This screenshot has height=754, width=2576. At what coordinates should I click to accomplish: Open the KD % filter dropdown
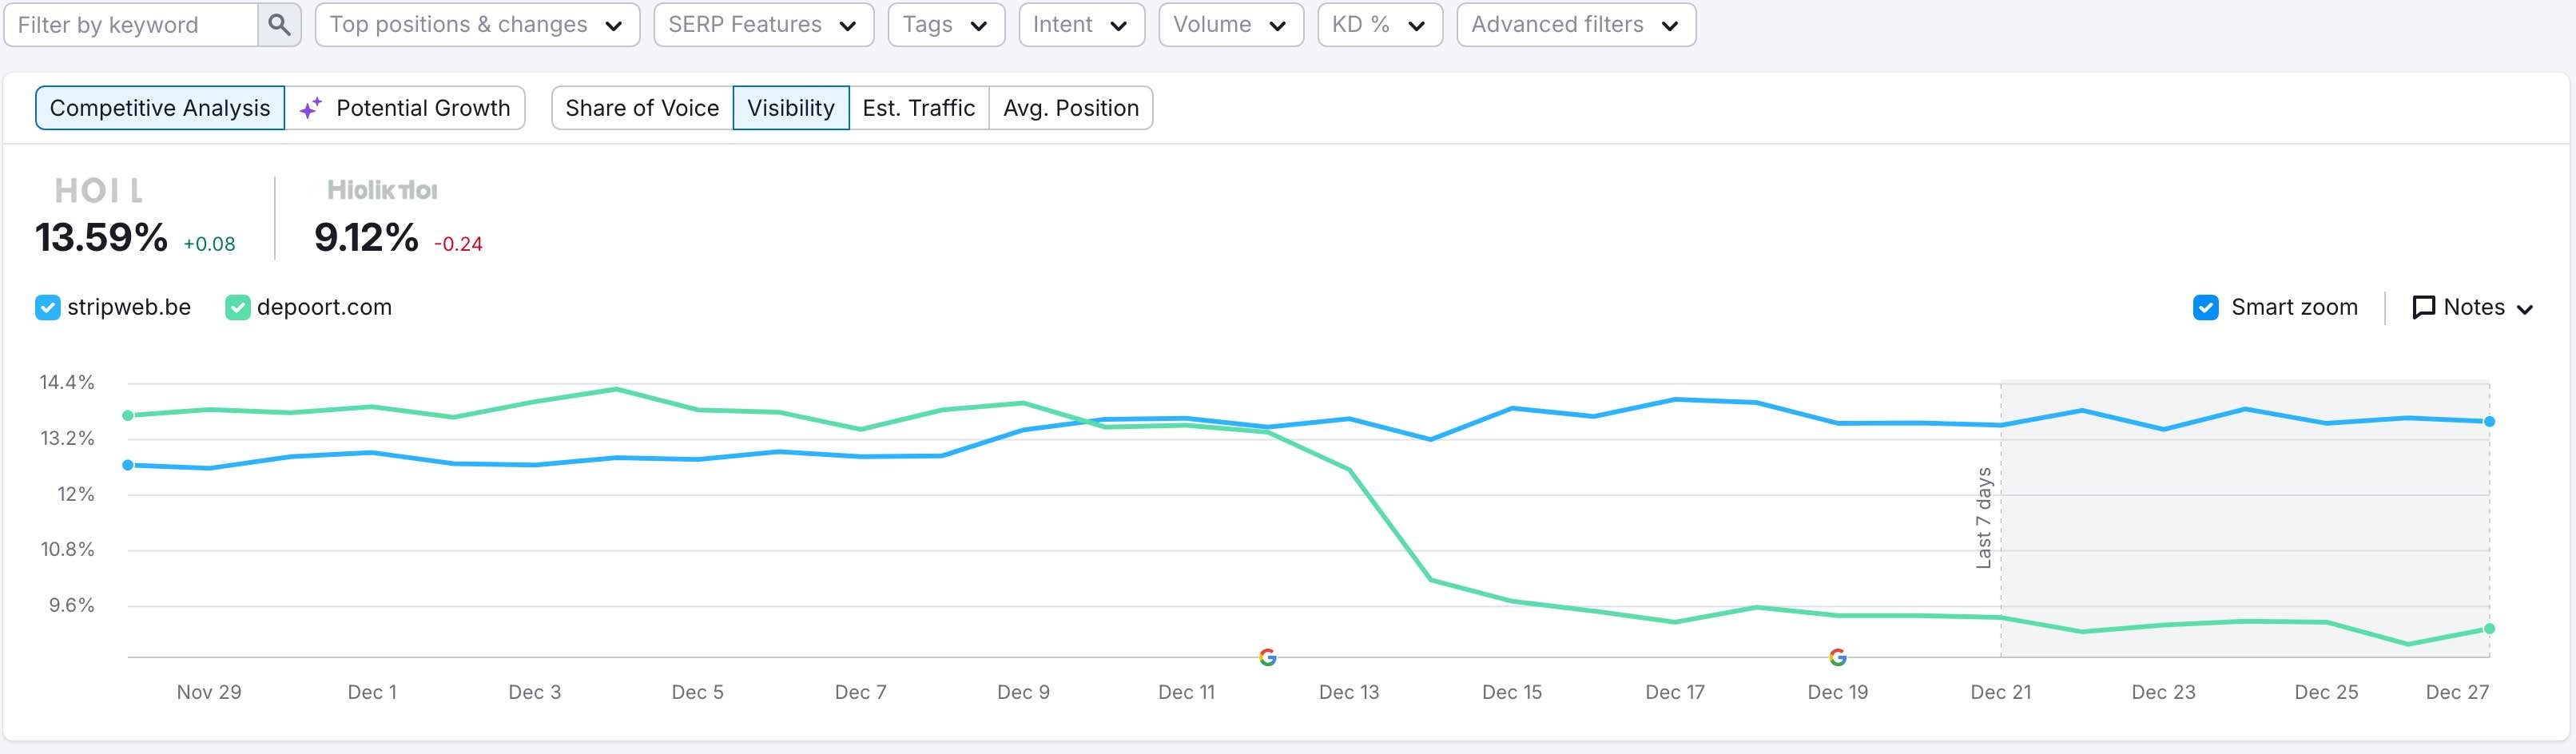1380,25
